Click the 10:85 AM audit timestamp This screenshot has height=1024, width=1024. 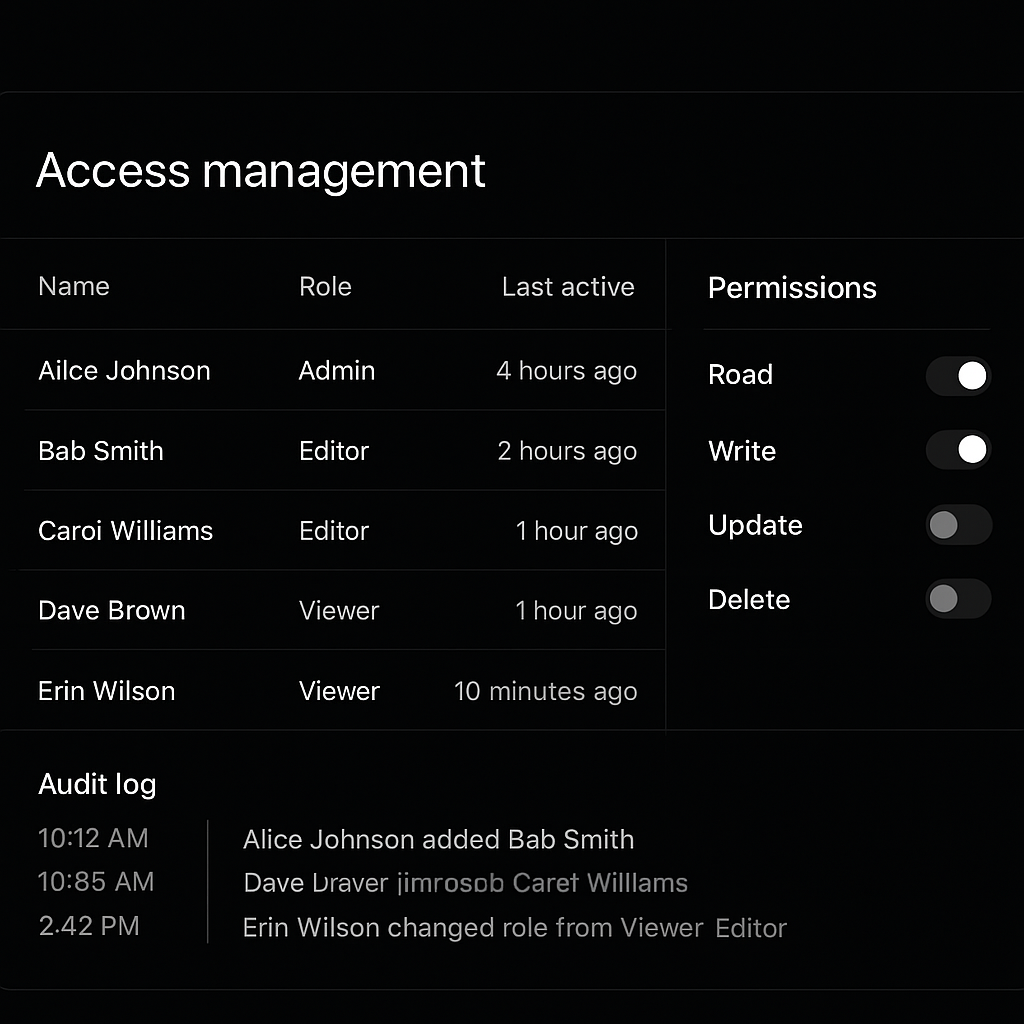pos(96,882)
